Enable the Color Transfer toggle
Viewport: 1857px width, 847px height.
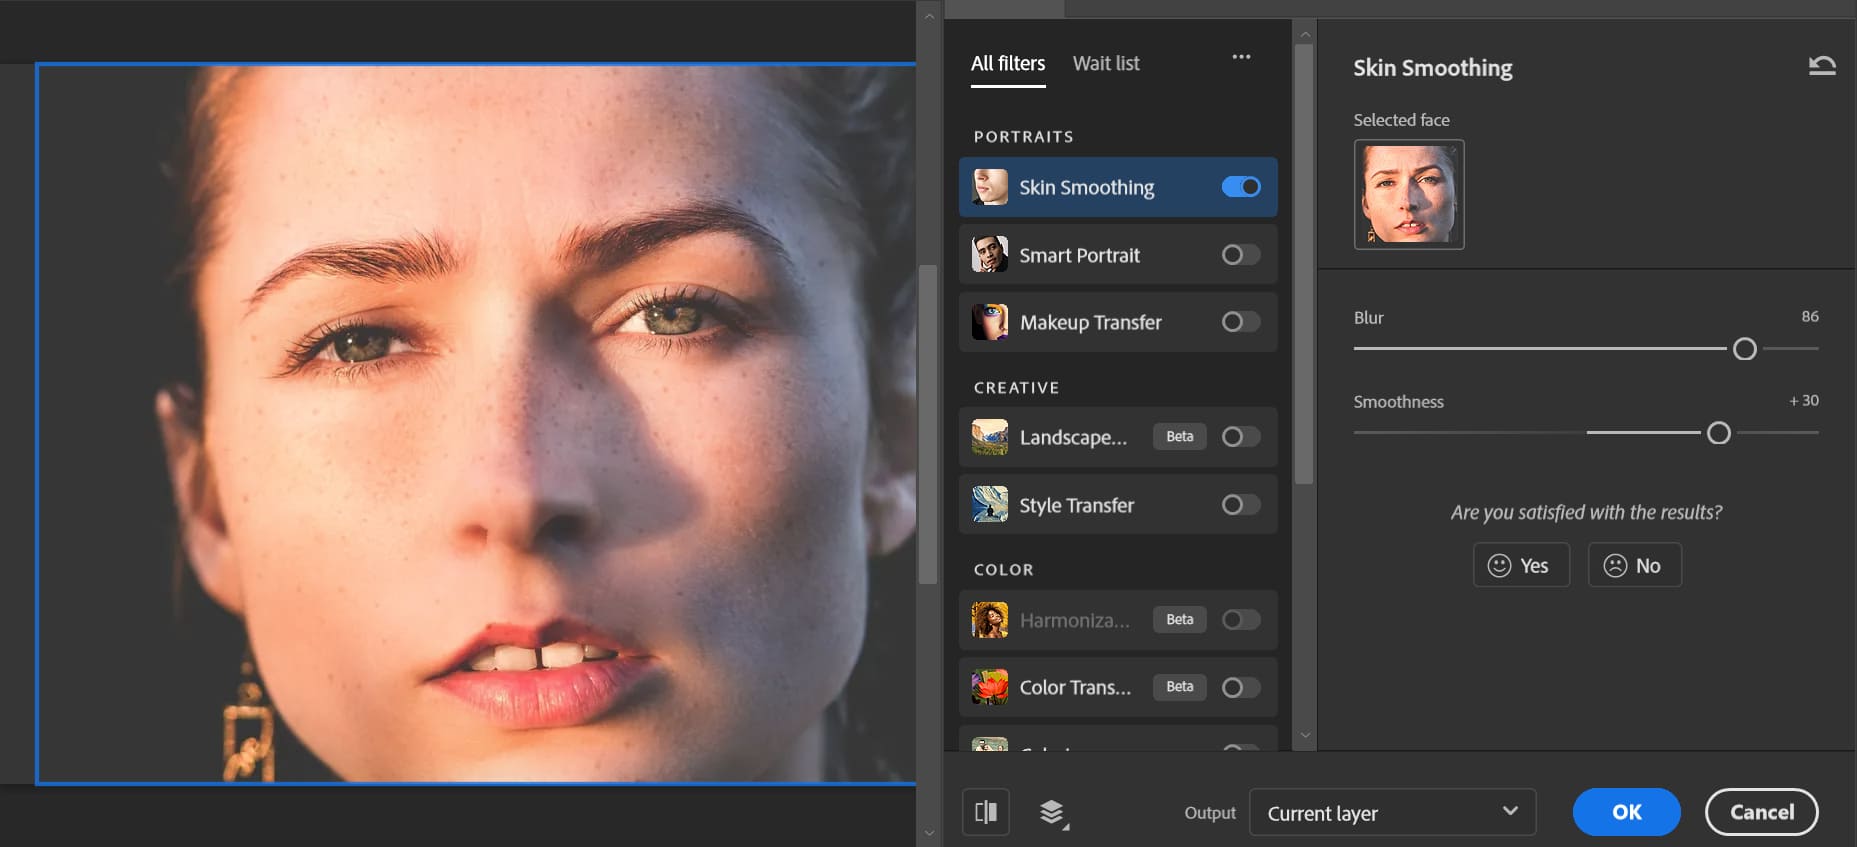click(1241, 687)
